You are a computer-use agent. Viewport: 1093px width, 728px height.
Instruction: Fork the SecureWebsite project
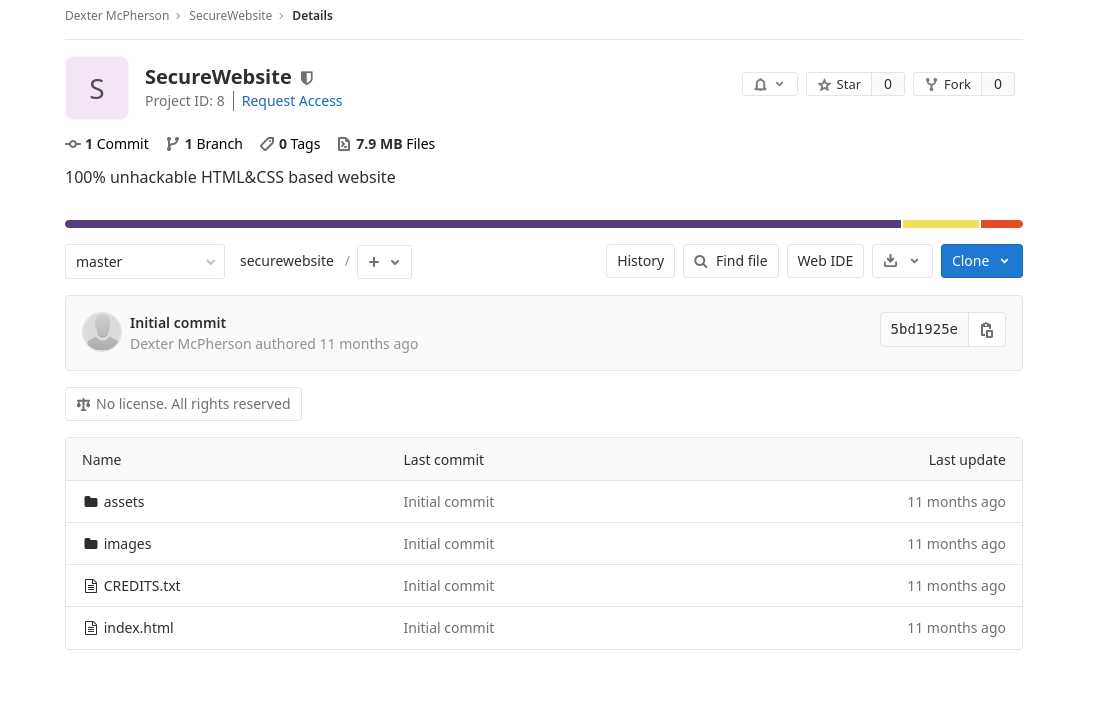(x=947, y=84)
